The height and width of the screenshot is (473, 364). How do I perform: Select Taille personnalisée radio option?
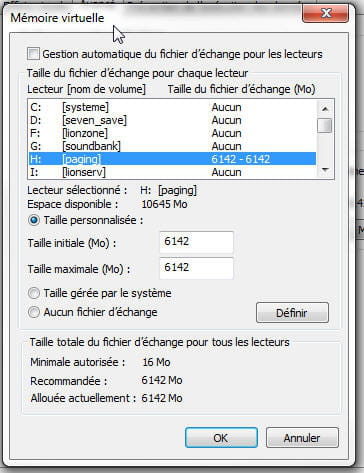[34, 220]
